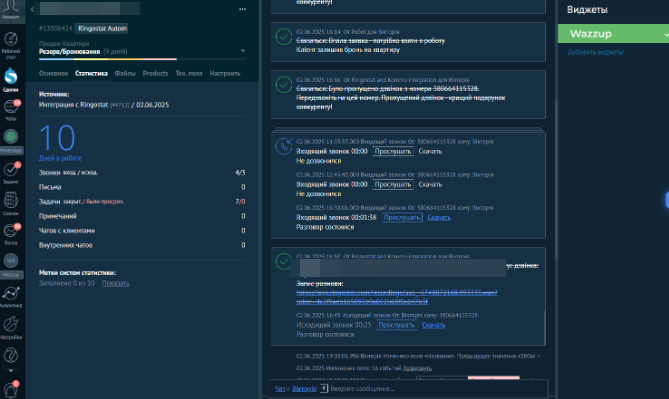Click the Ringostat Autom tag
This screenshot has width=669, height=399.
coord(102,29)
